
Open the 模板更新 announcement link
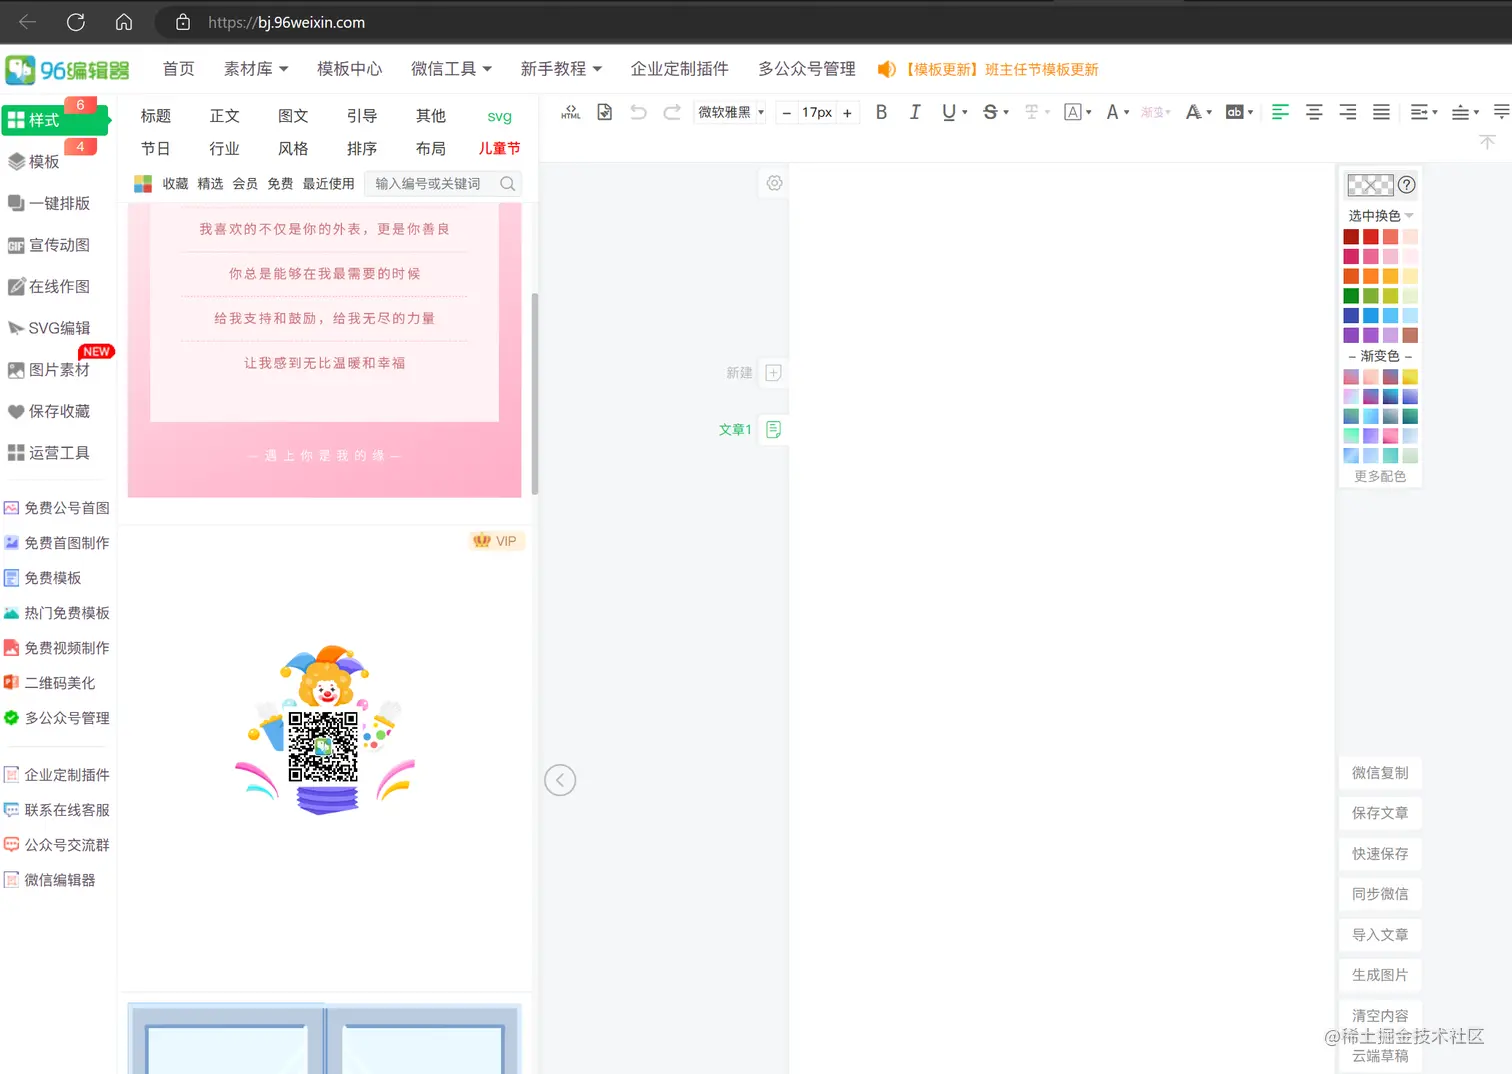(x=1001, y=69)
